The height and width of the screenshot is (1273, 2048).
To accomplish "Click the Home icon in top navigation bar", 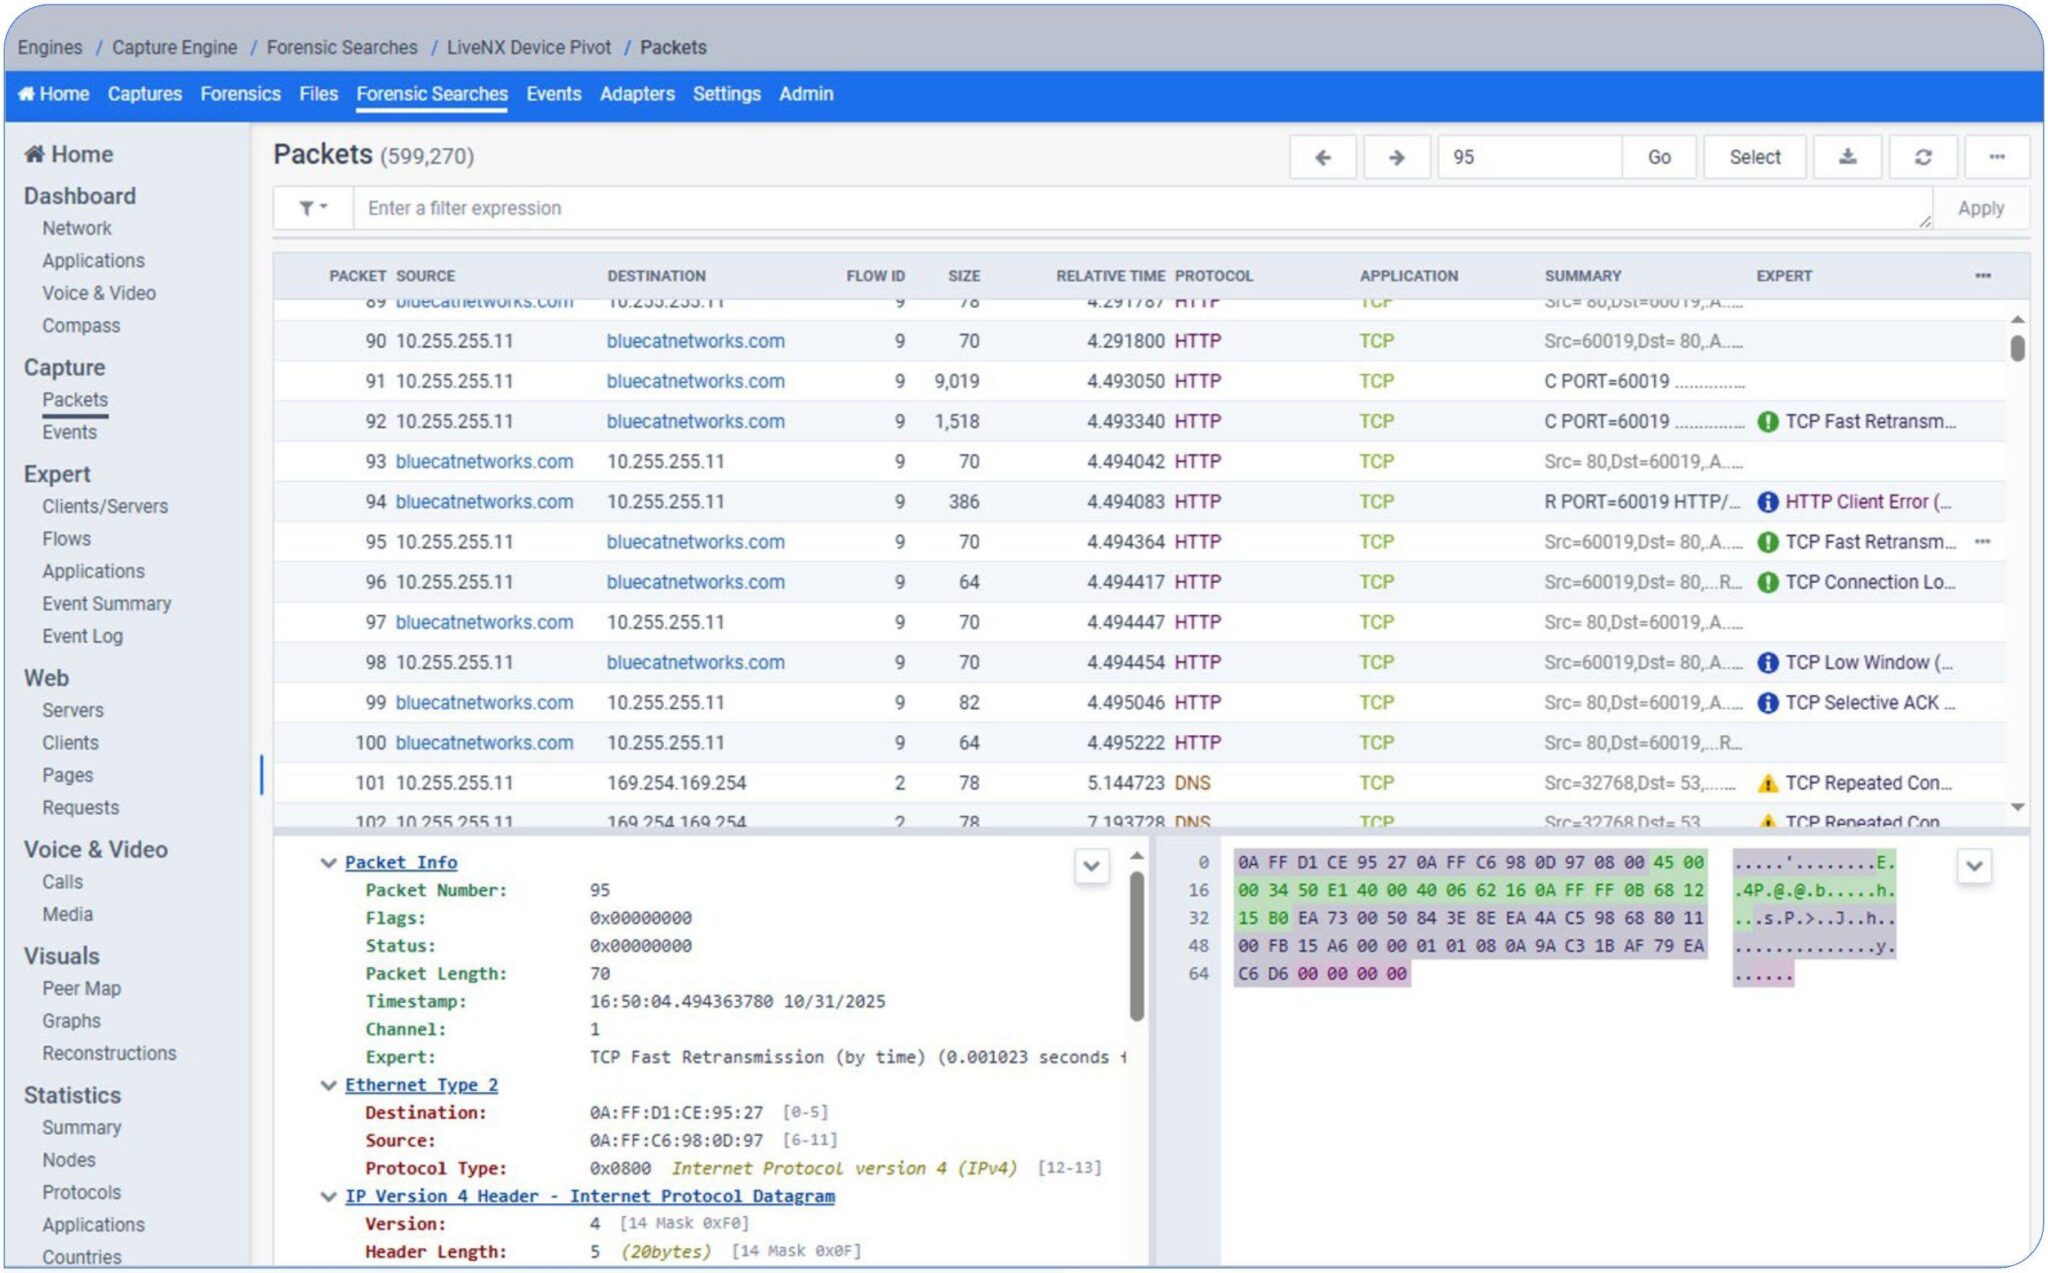I will tap(26, 93).
